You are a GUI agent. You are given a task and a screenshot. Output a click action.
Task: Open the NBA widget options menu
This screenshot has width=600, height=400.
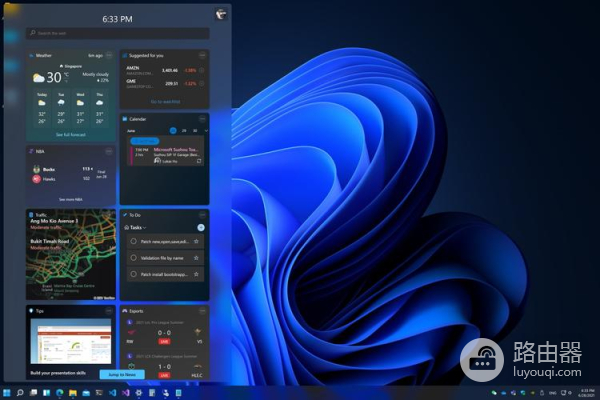109,151
